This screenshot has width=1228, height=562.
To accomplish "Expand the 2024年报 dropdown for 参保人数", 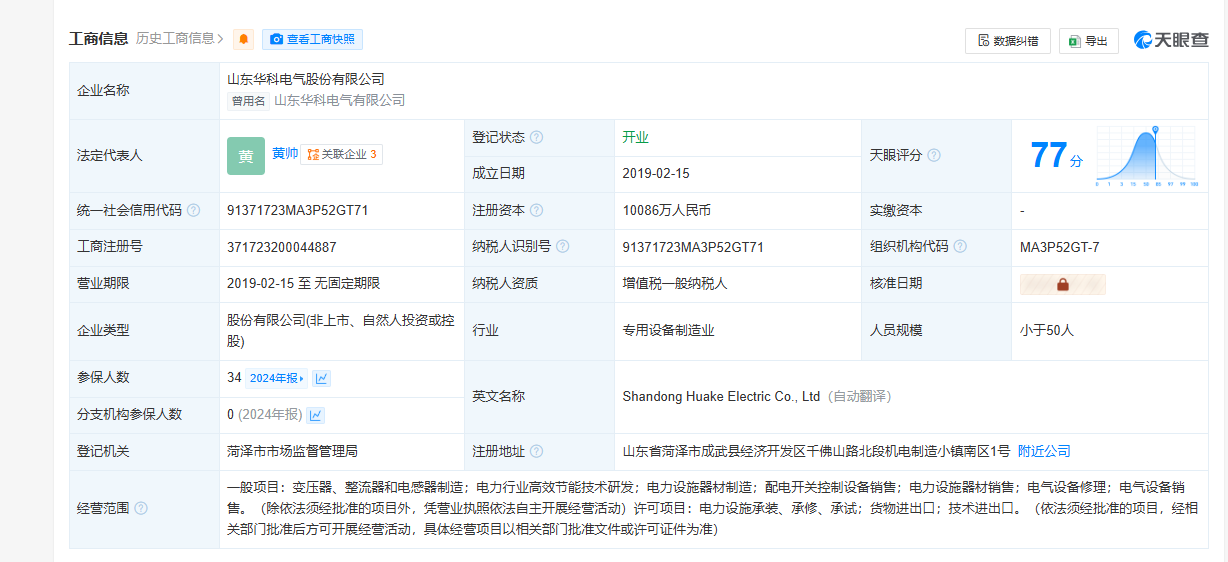I will [276, 378].
